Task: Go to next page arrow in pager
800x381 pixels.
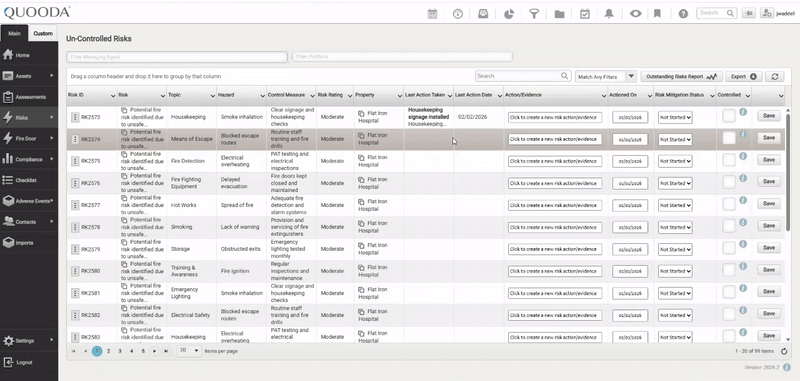Action: 154,351
